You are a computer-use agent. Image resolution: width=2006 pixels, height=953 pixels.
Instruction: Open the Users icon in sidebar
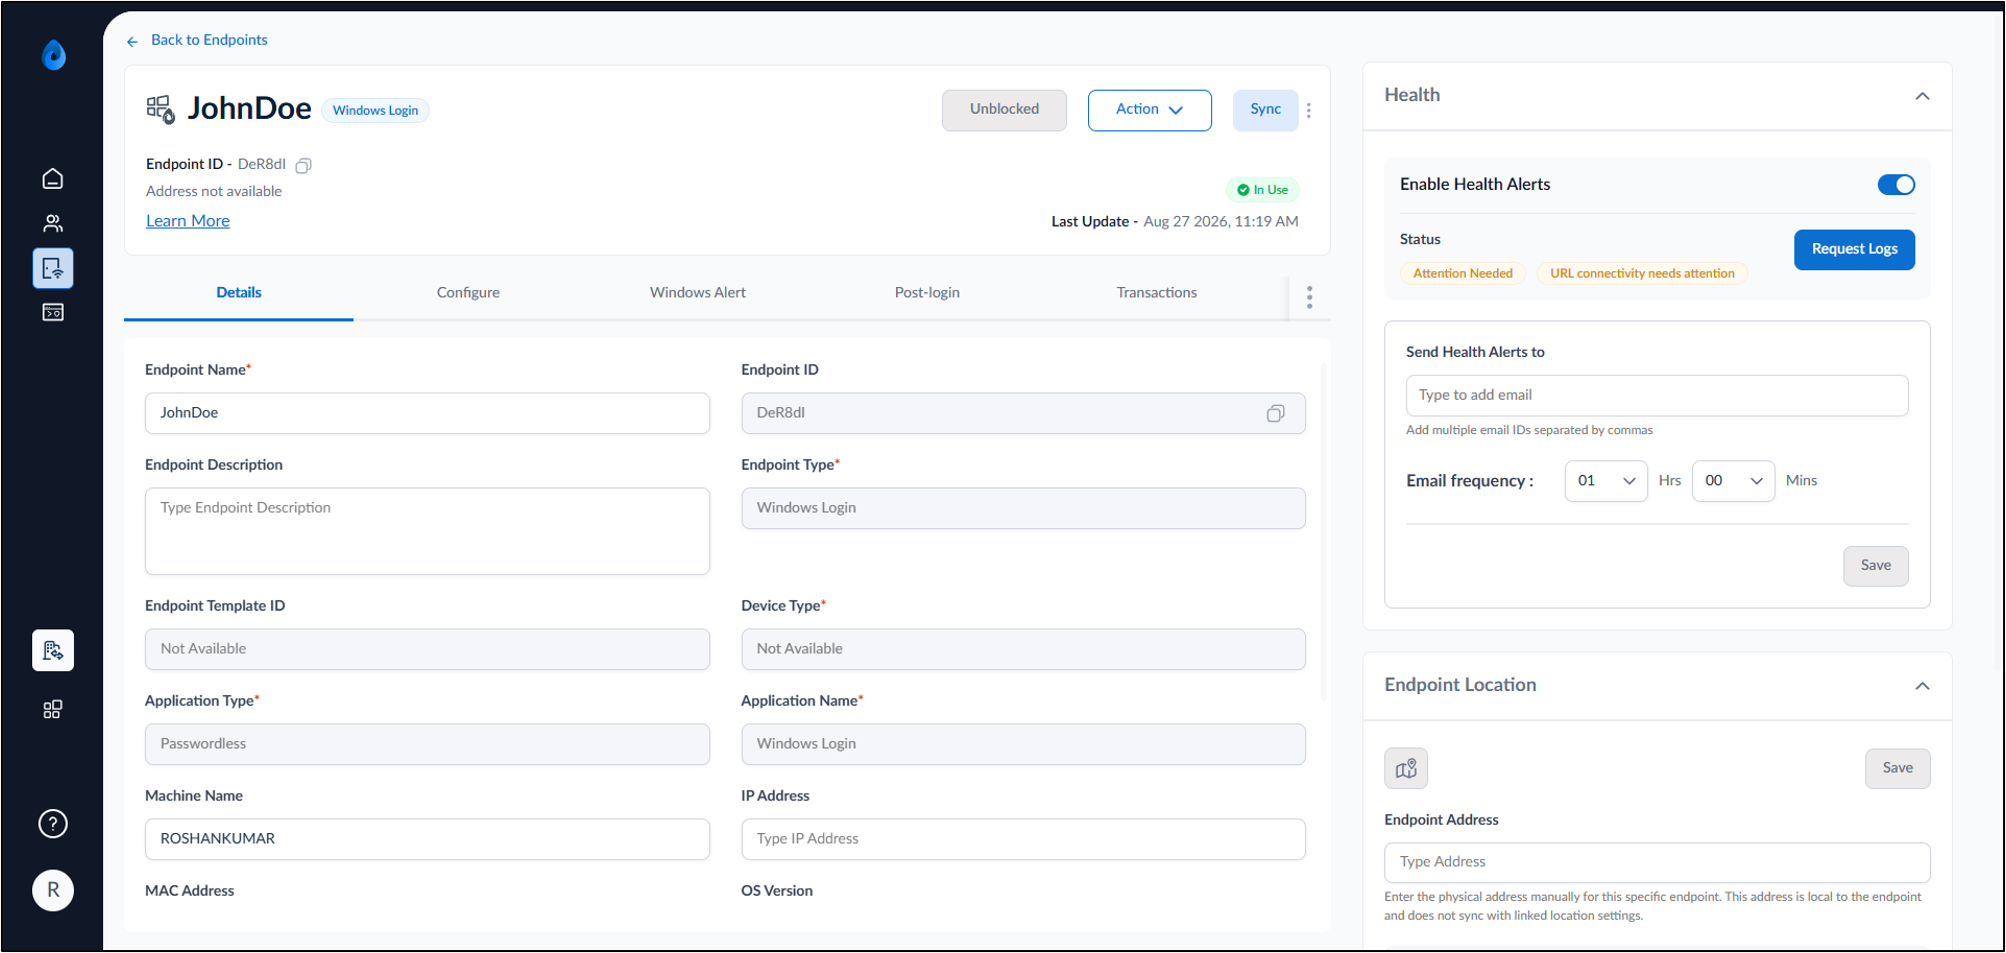(x=53, y=223)
